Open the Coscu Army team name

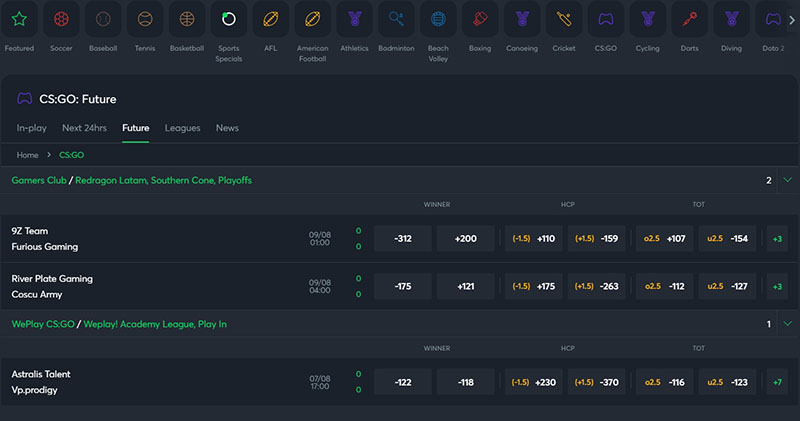[37, 294]
